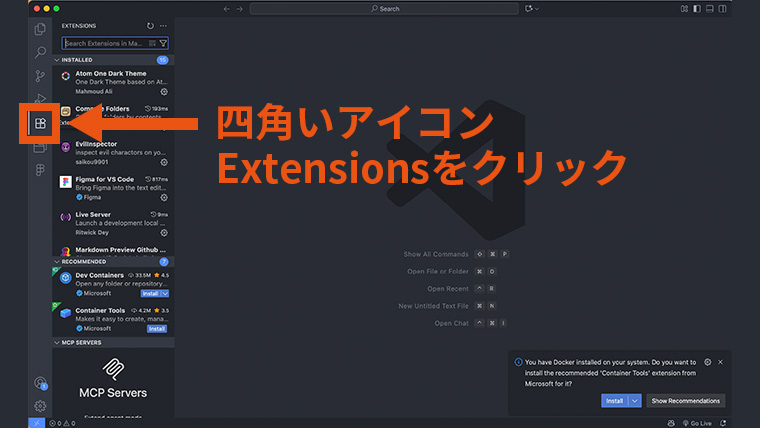Open the Figma icon in activity bar
Image resolution: width=760 pixels, height=428 pixels.
click(x=40, y=171)
